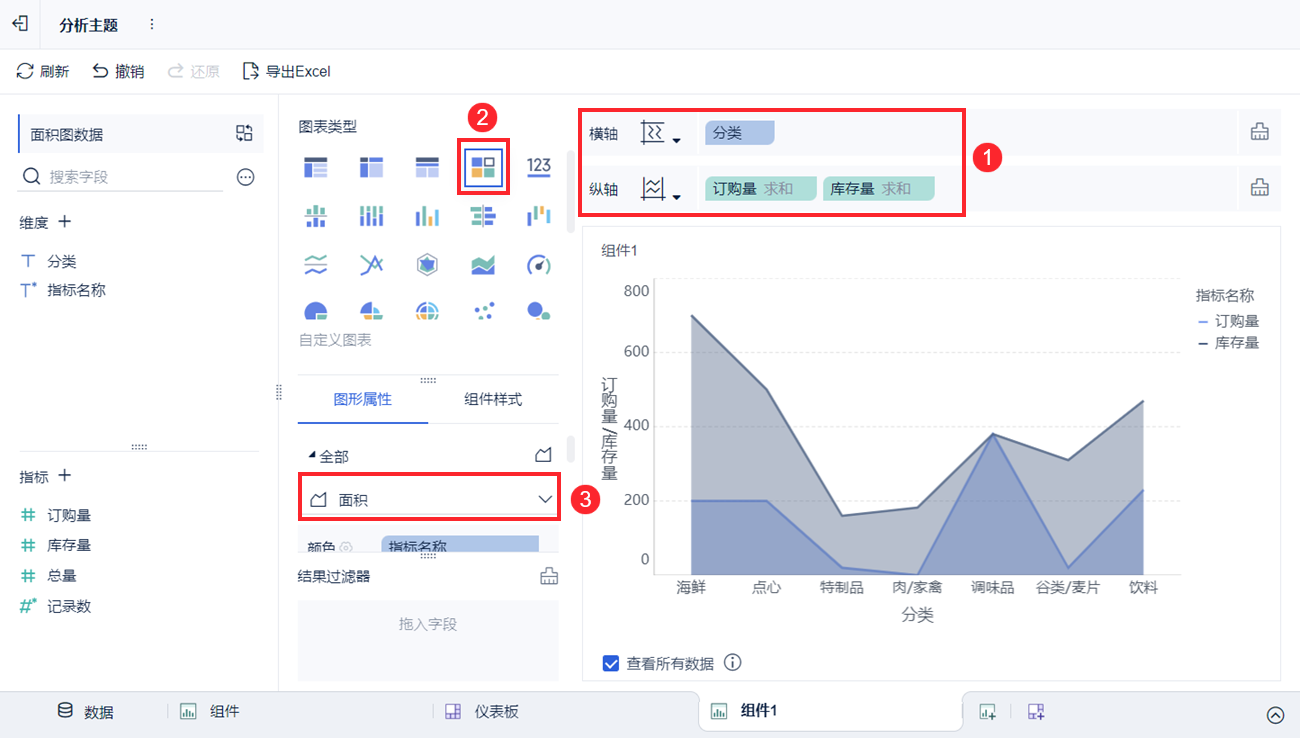1300x738 pixels.
Task: Click the custom chart icon highlighted in red
Action: point(483,166)
